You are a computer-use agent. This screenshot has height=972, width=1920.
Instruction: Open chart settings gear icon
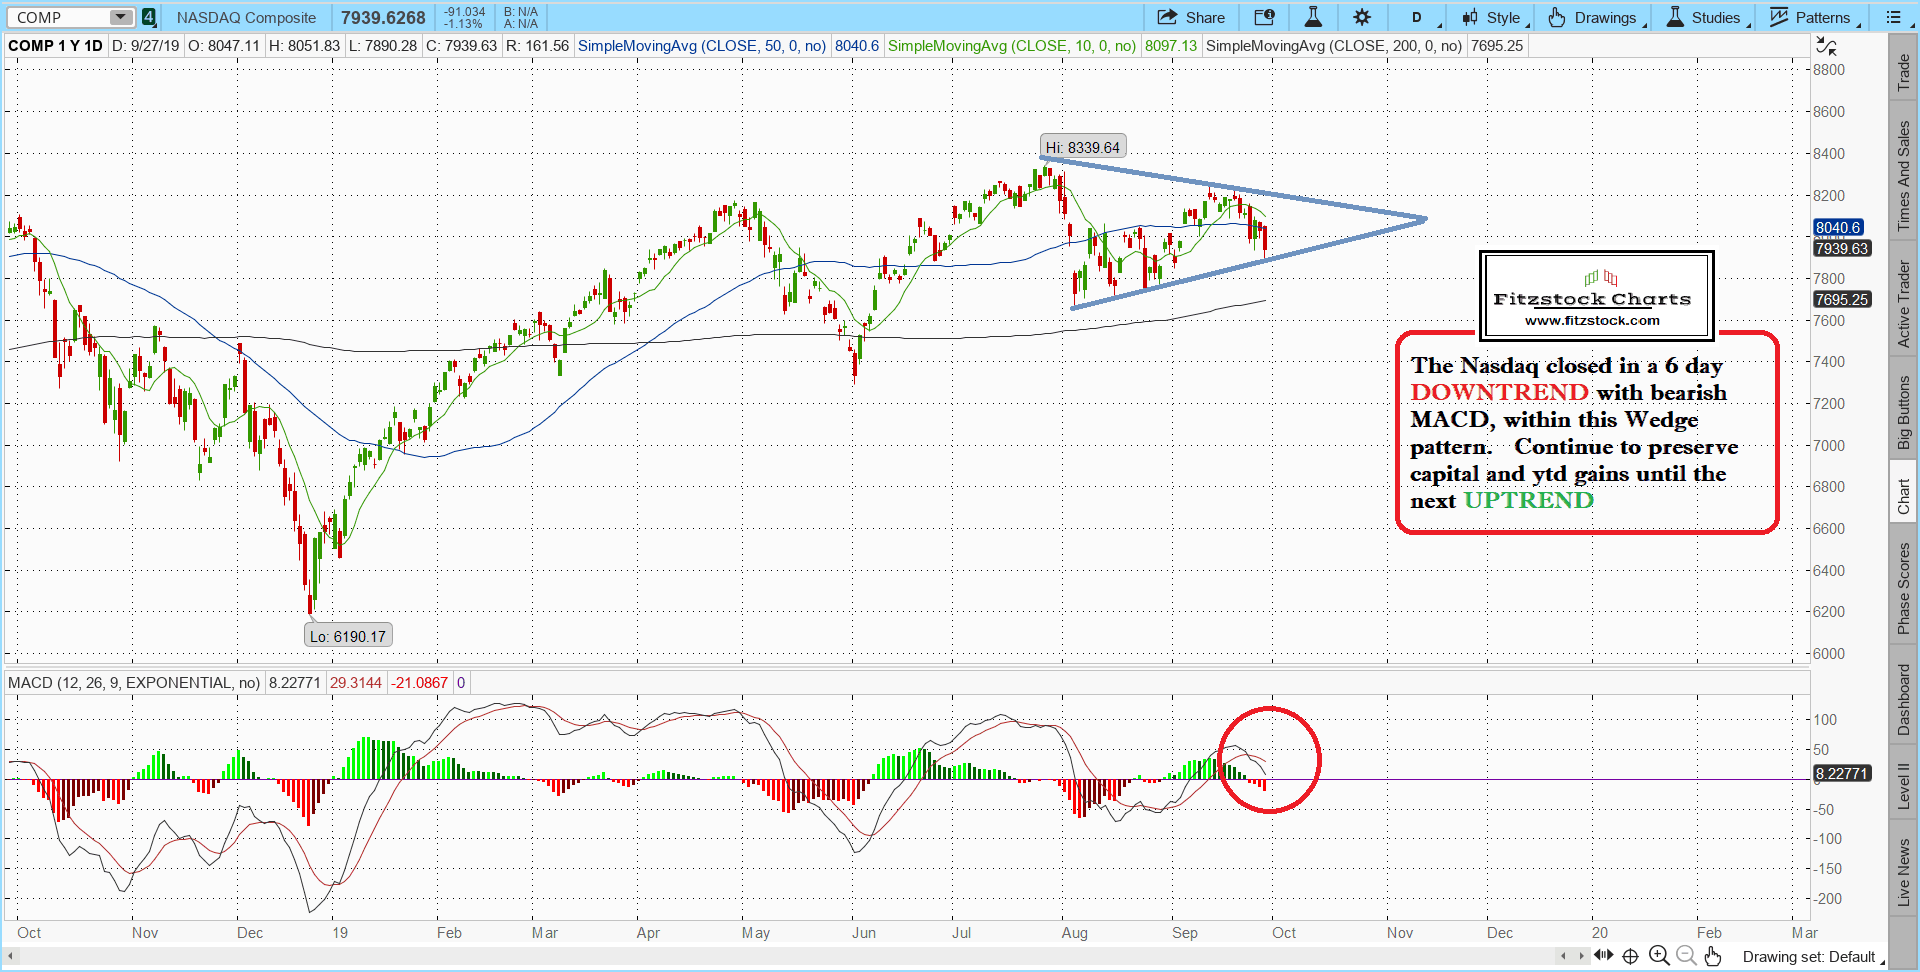tap(1362, 17)
